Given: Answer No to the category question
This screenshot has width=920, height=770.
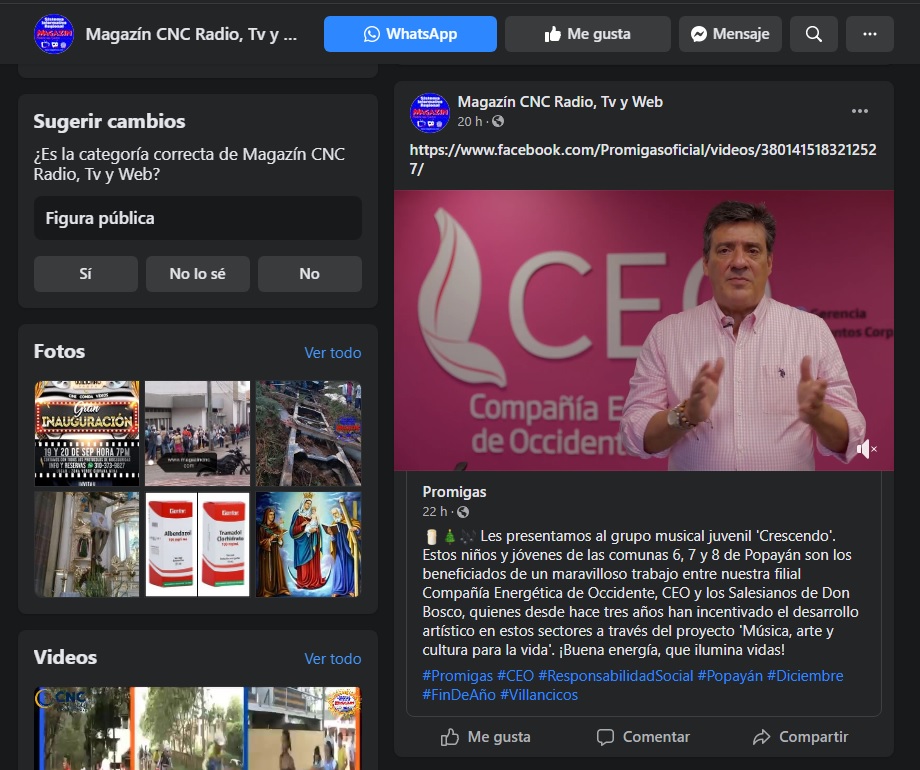Looking at the screenshot, I should [310, 273].
